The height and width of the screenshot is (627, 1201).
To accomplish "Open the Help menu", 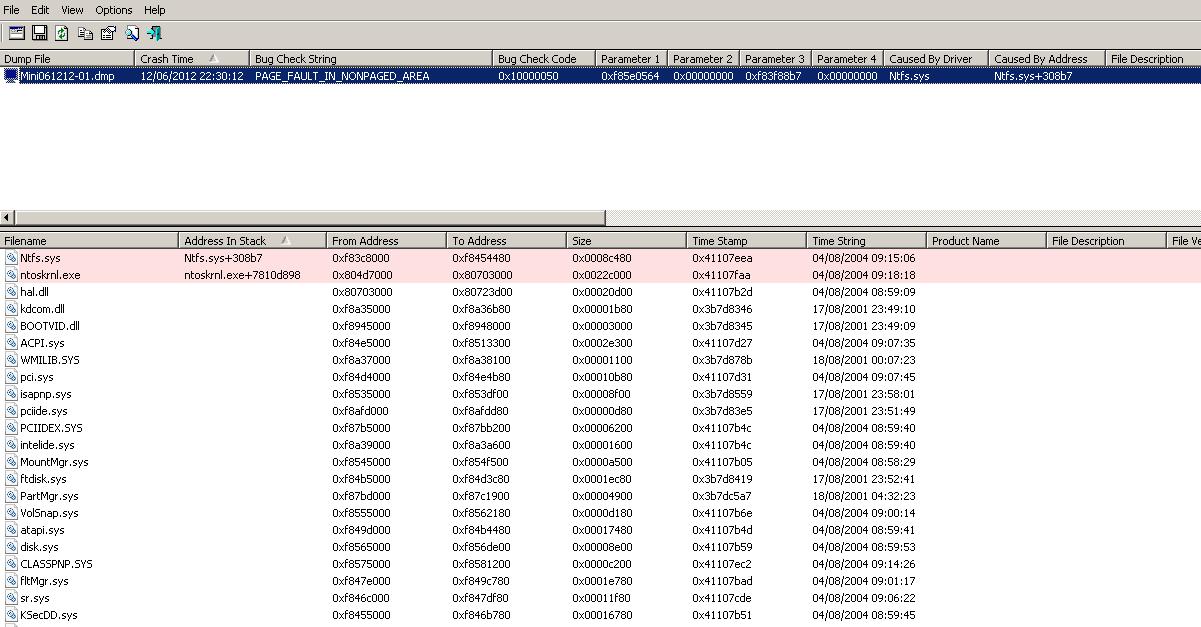I will [155, 10].
